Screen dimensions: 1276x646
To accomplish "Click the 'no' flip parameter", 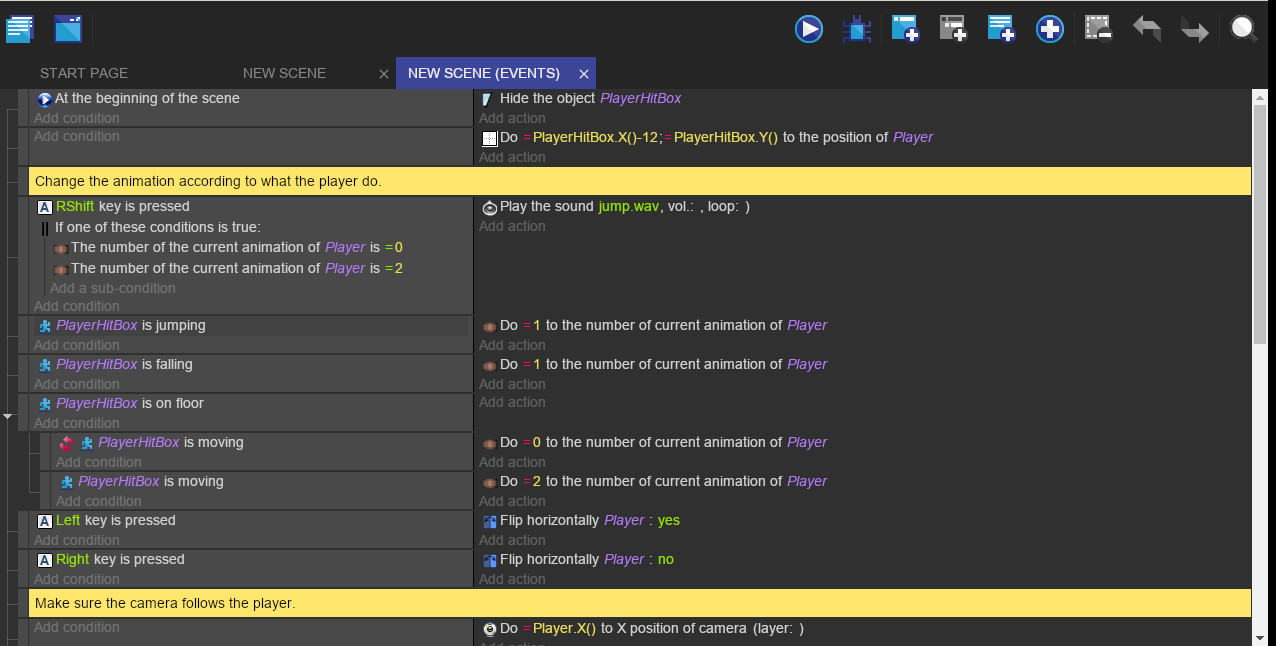I will tap(666, 559).
